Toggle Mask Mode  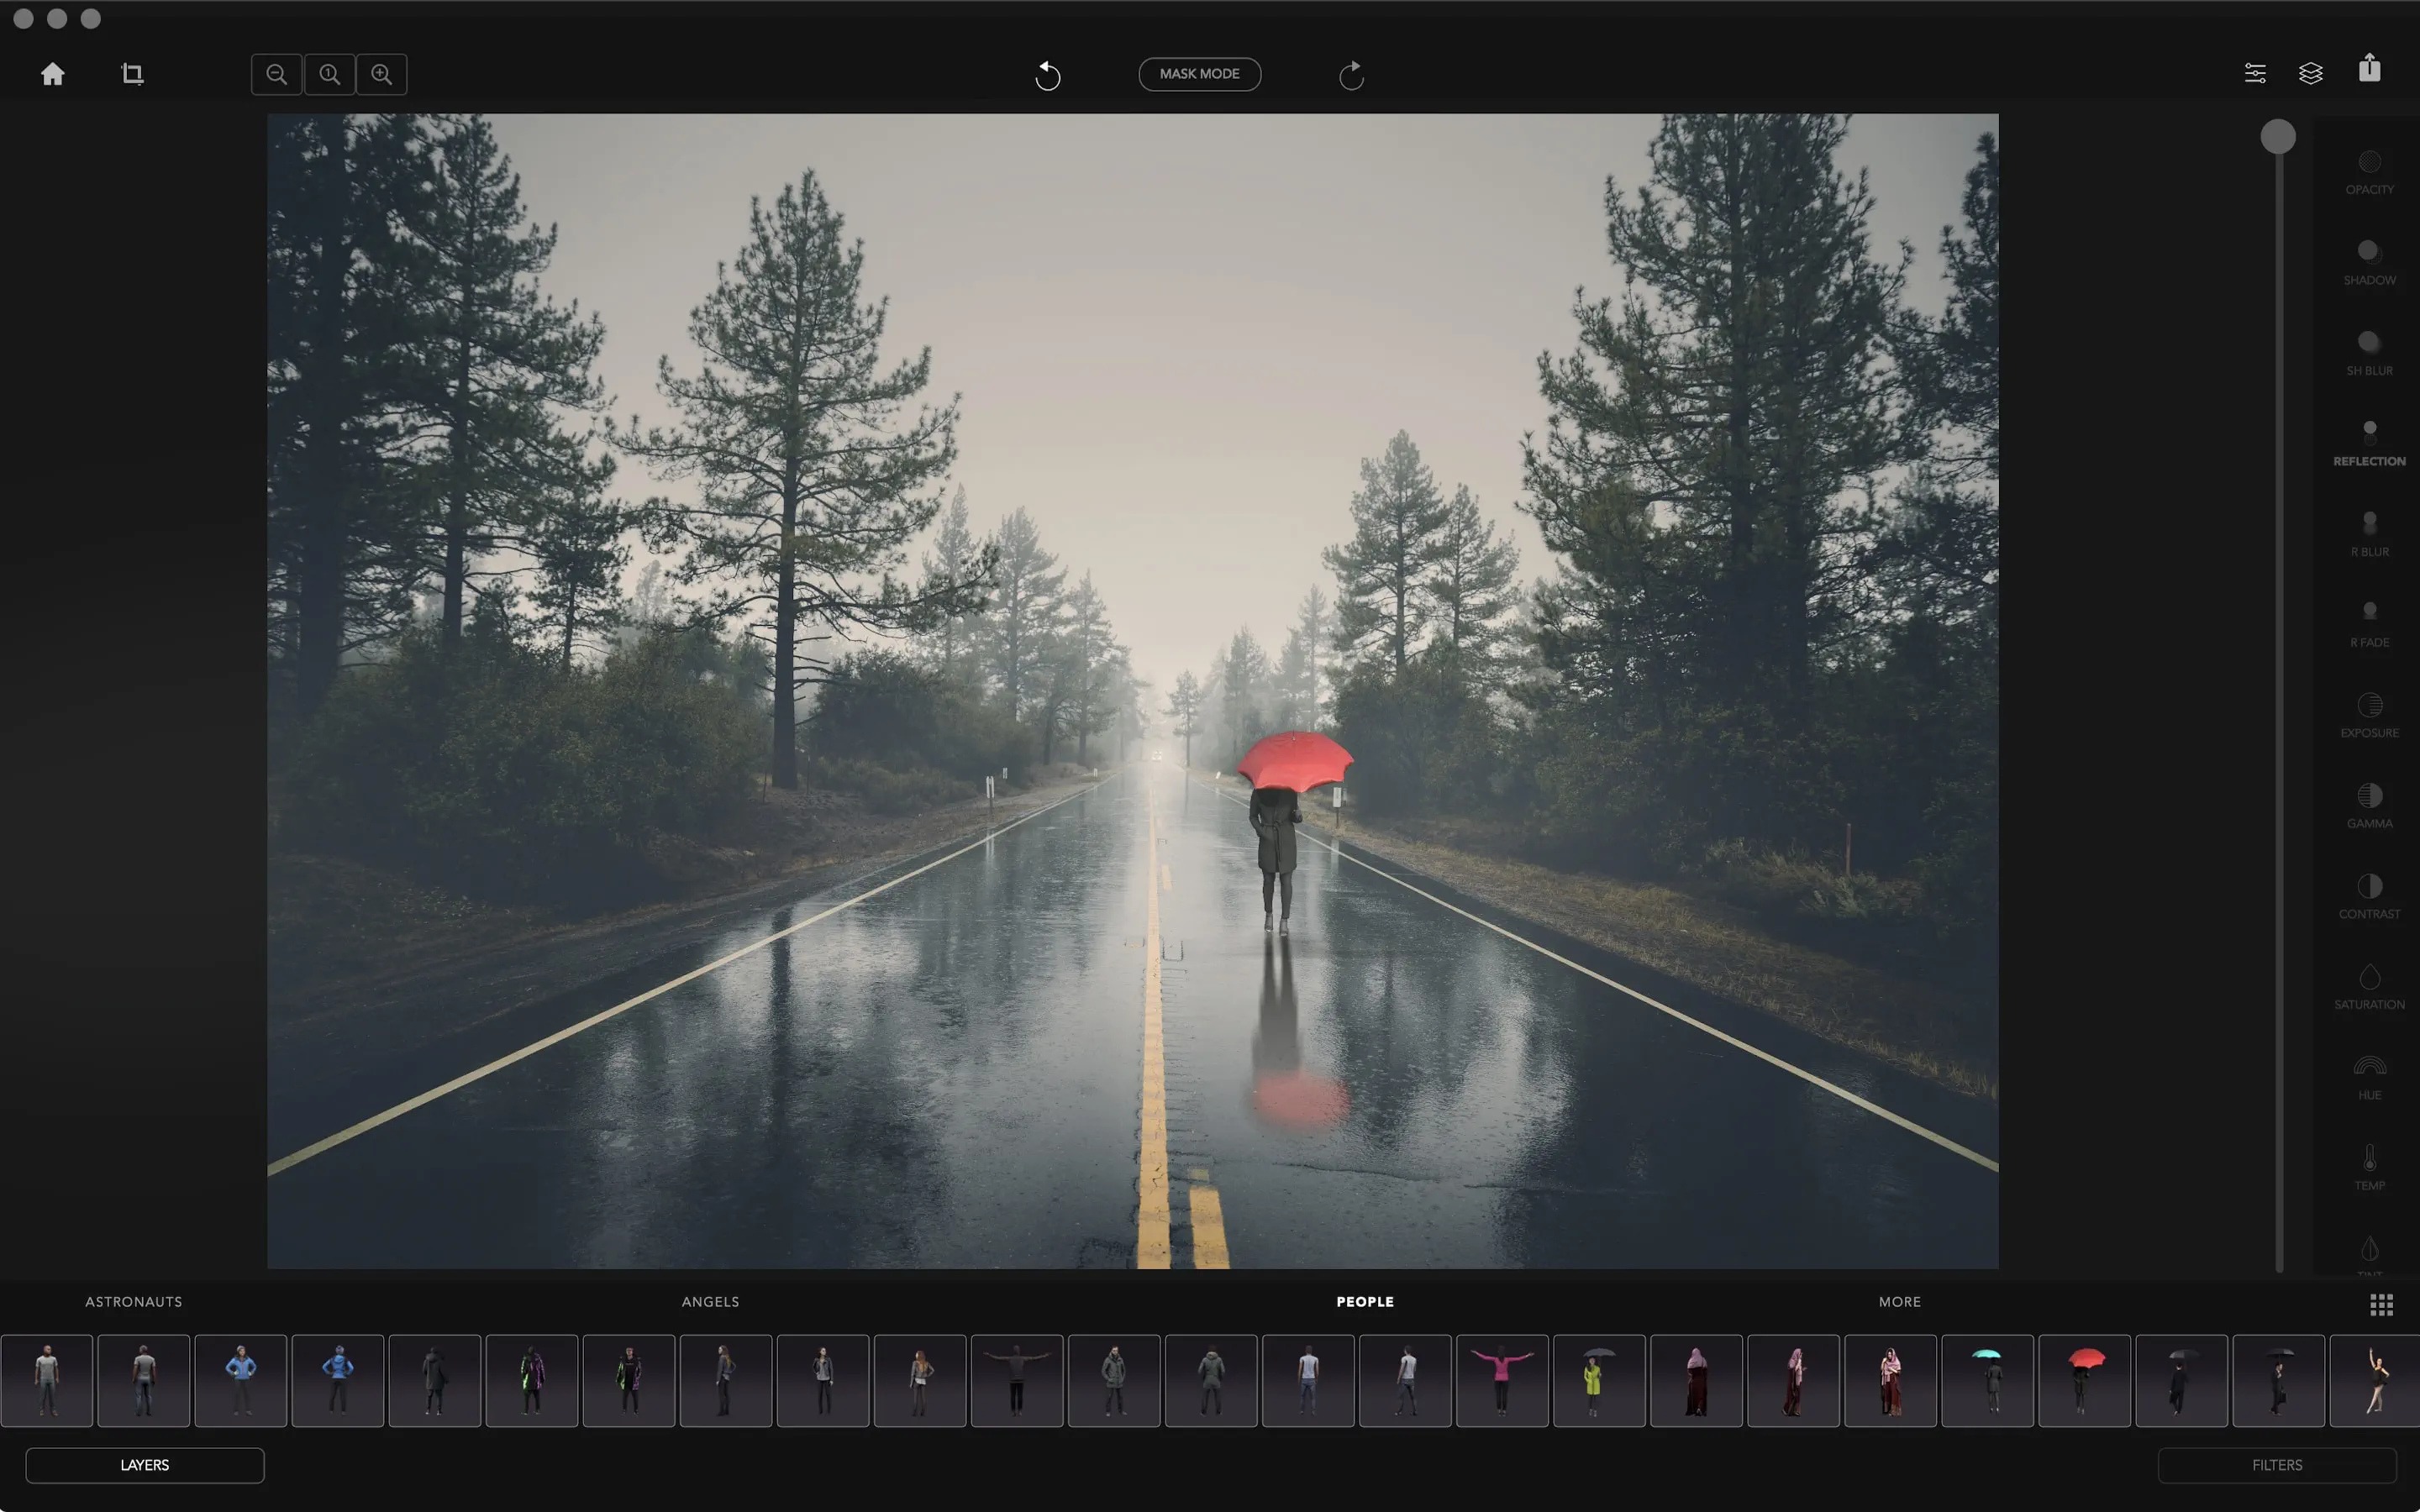pyautogui.click(x=1199, y=74)
